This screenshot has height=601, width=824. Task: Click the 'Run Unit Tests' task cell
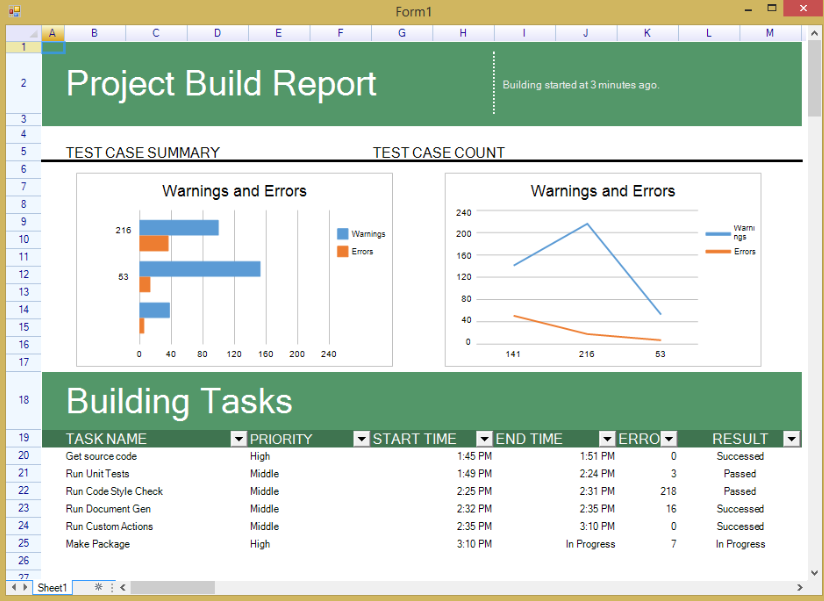pos(97,474)
